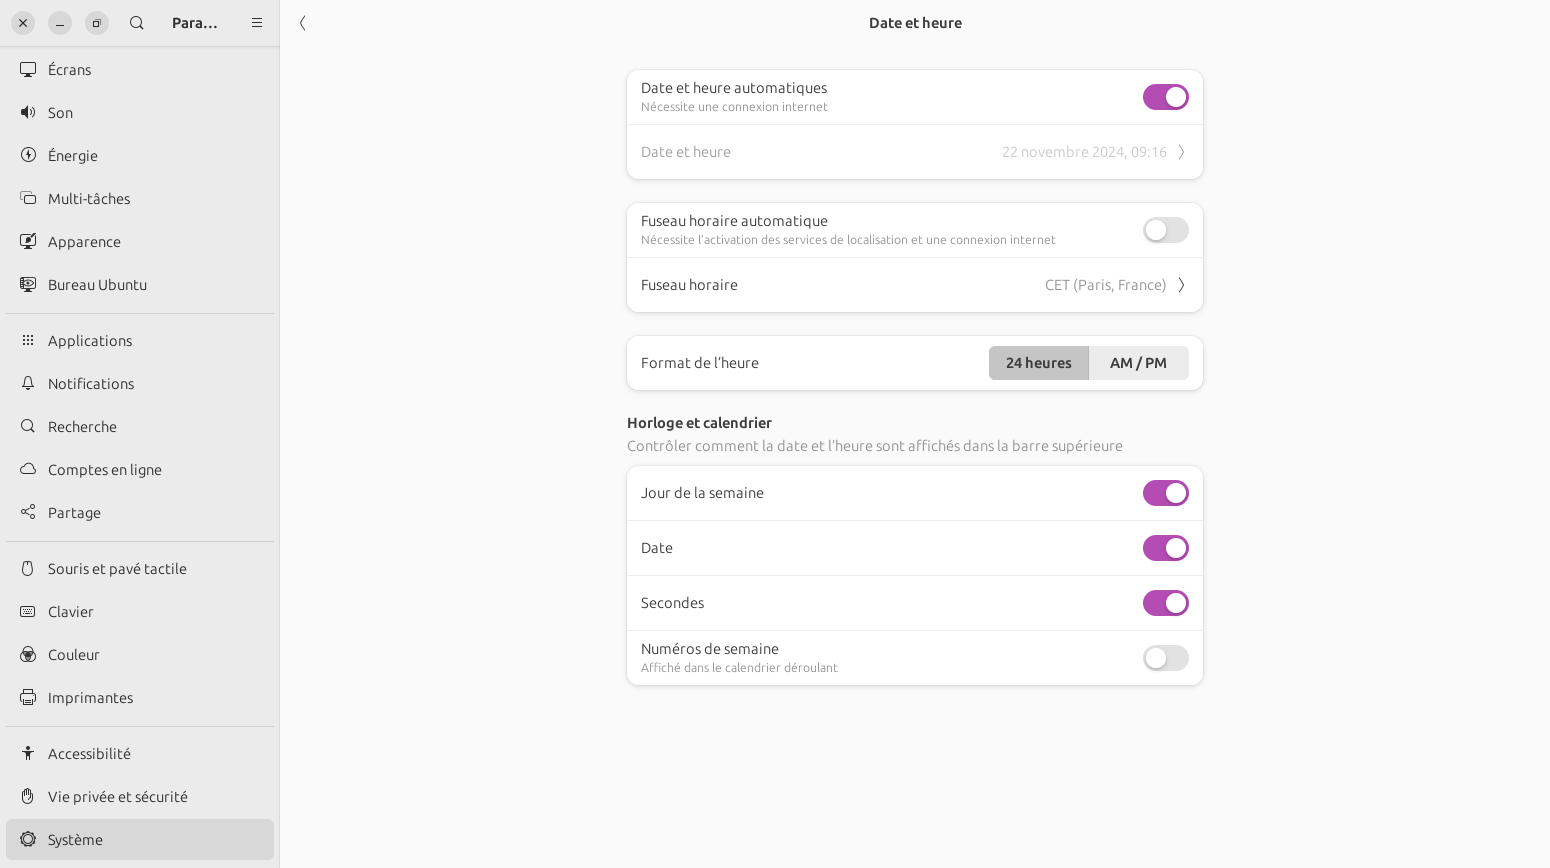Click the Comptes en ligne cloud icon

click(x=28, y=469)
